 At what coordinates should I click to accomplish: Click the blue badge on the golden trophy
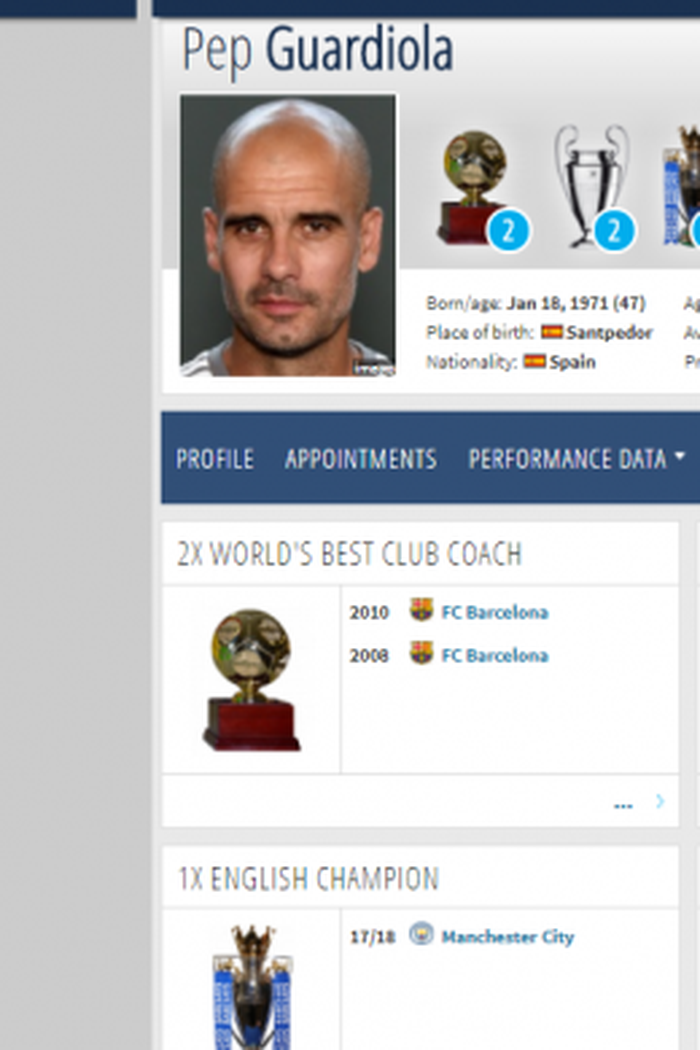point(508,231)
